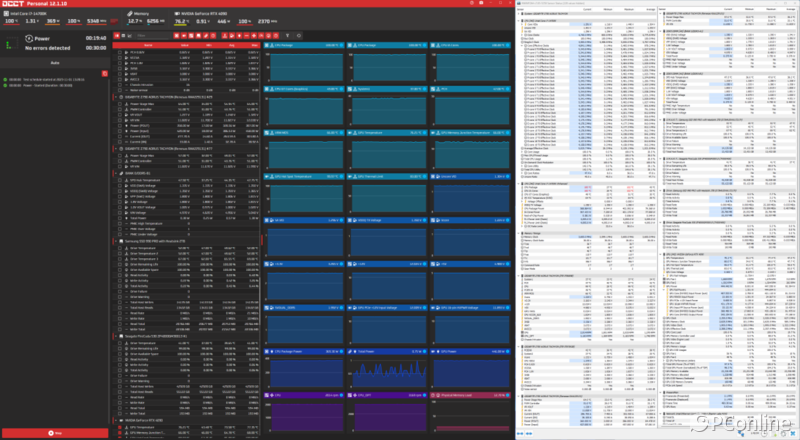Click the plus icon in sensor toolbar

pyautogui.click(x=254, y=36)
